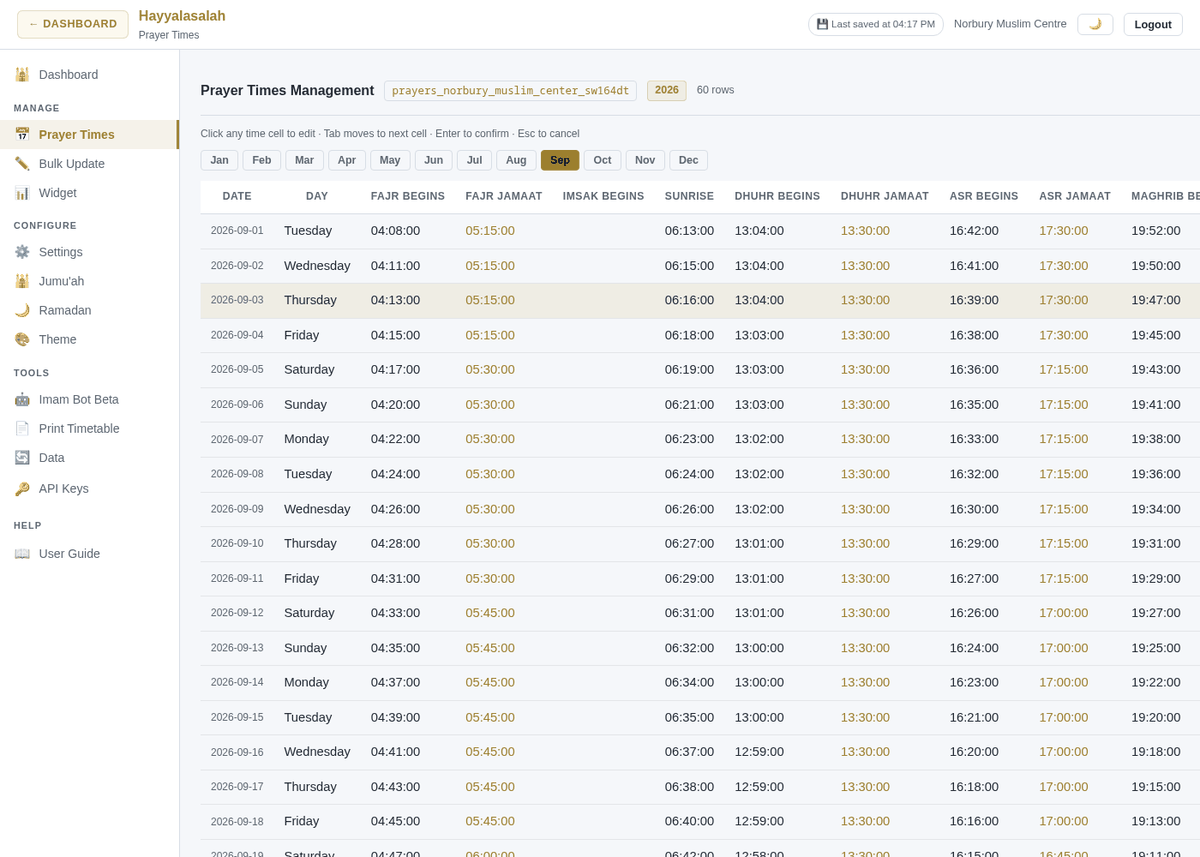Open the Ramadan configuration
Screen dimensions: 1200x857
point(89,310)
